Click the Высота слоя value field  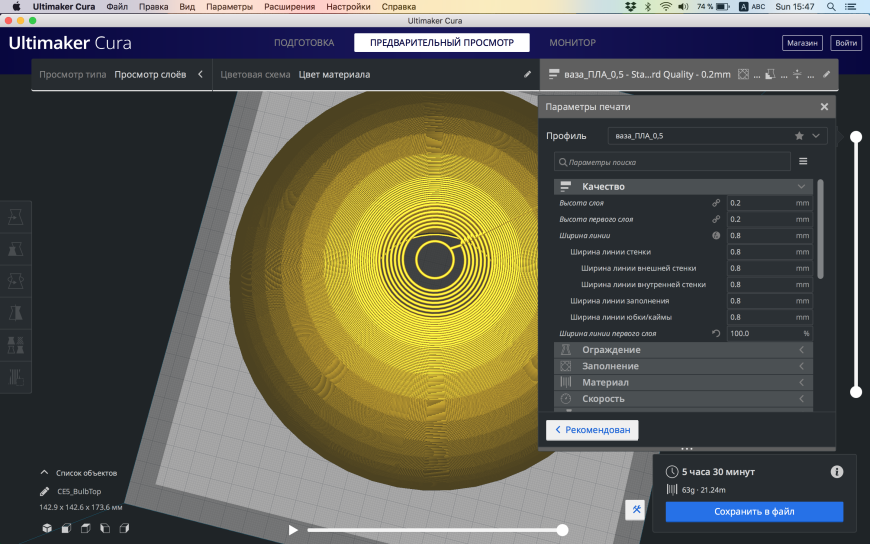tap(770, 203)
